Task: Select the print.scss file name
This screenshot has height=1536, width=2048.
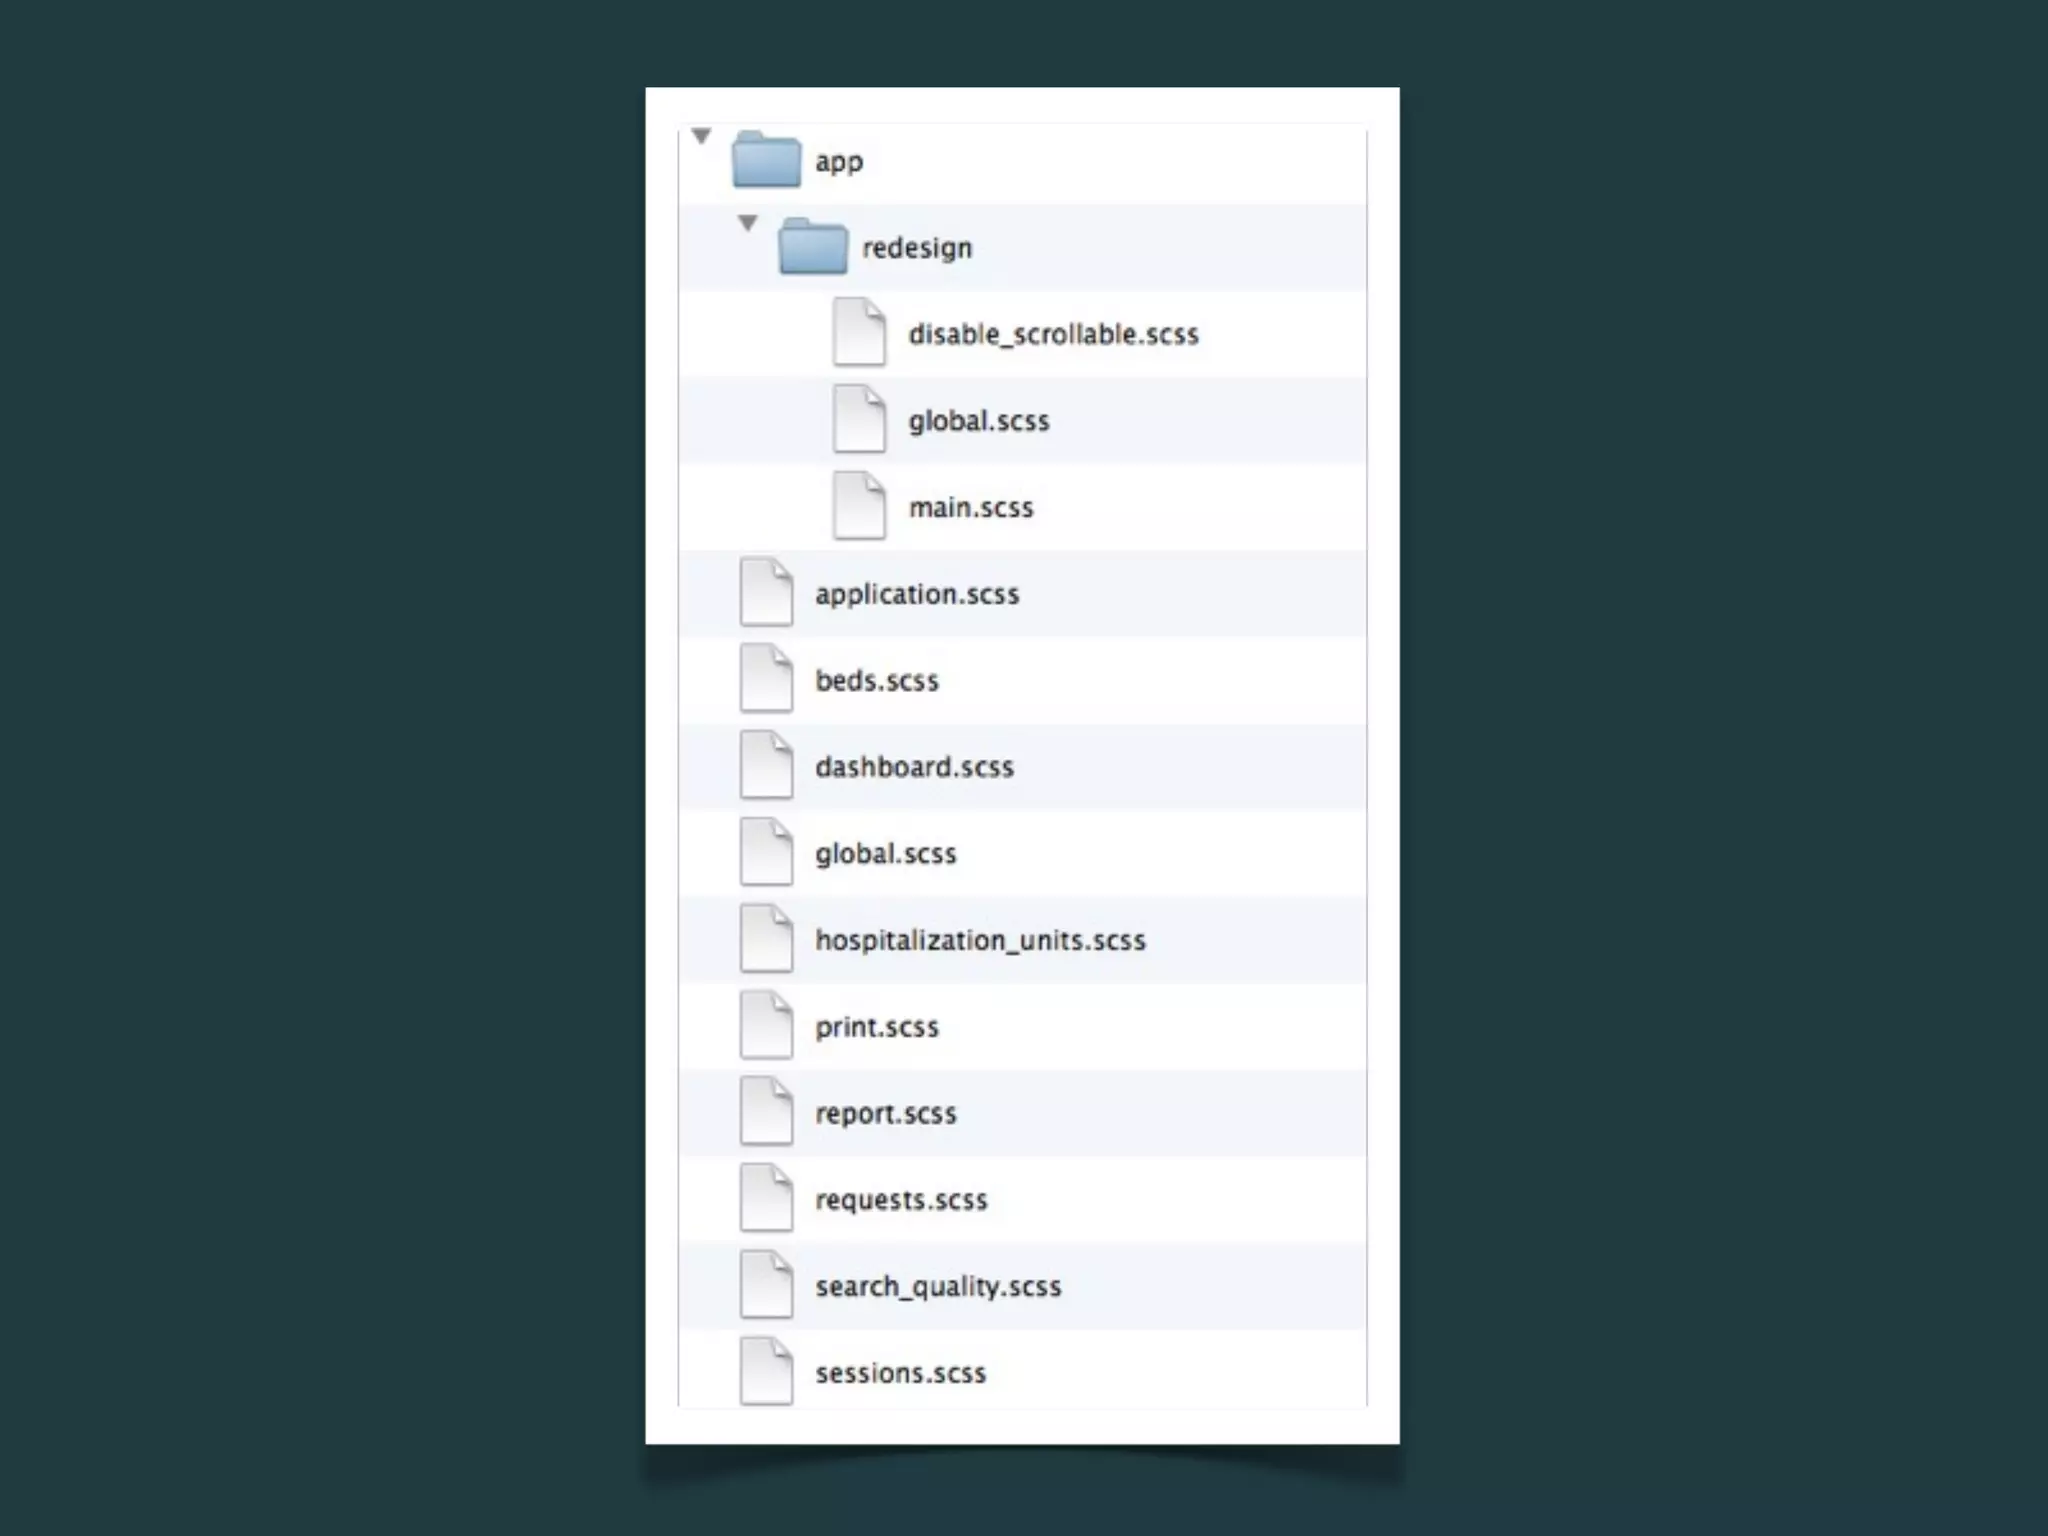Action: click(876, 1027)
